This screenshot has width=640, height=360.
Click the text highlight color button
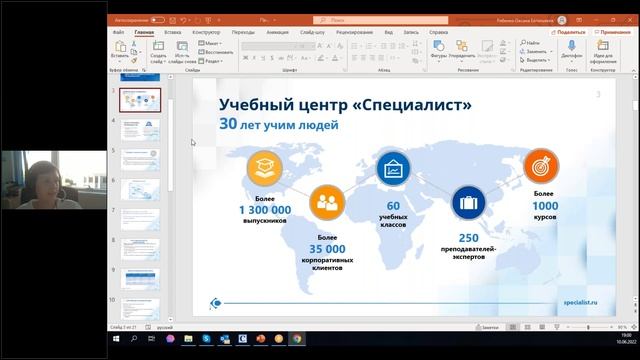321,58
